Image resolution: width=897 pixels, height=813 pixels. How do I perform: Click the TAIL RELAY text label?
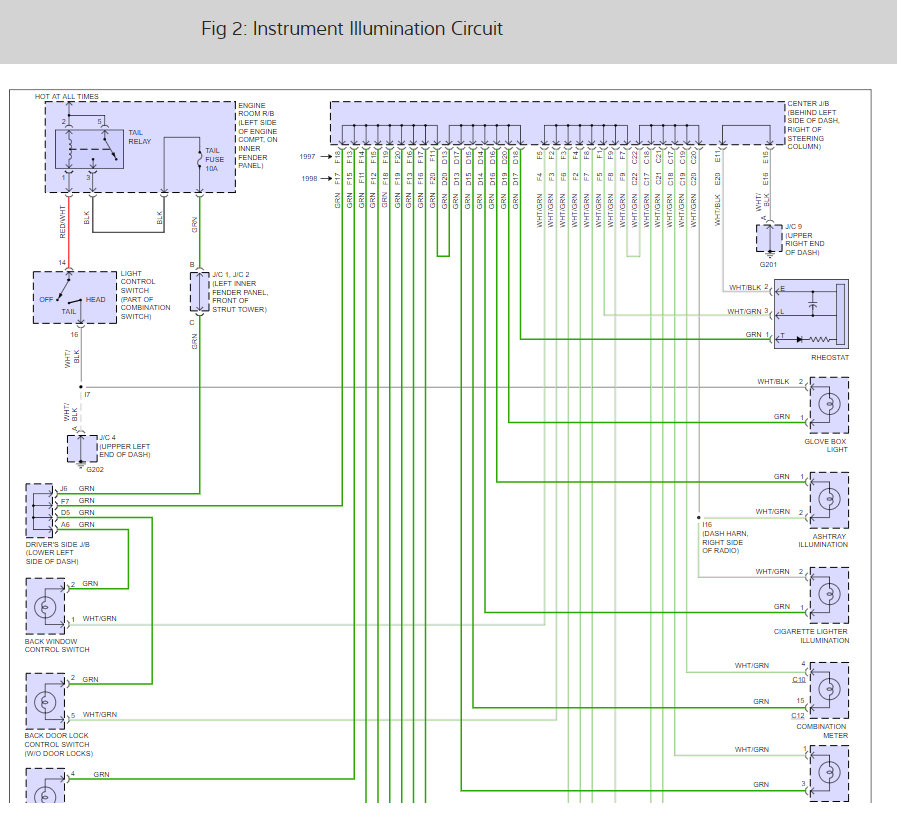coord(140,137)
